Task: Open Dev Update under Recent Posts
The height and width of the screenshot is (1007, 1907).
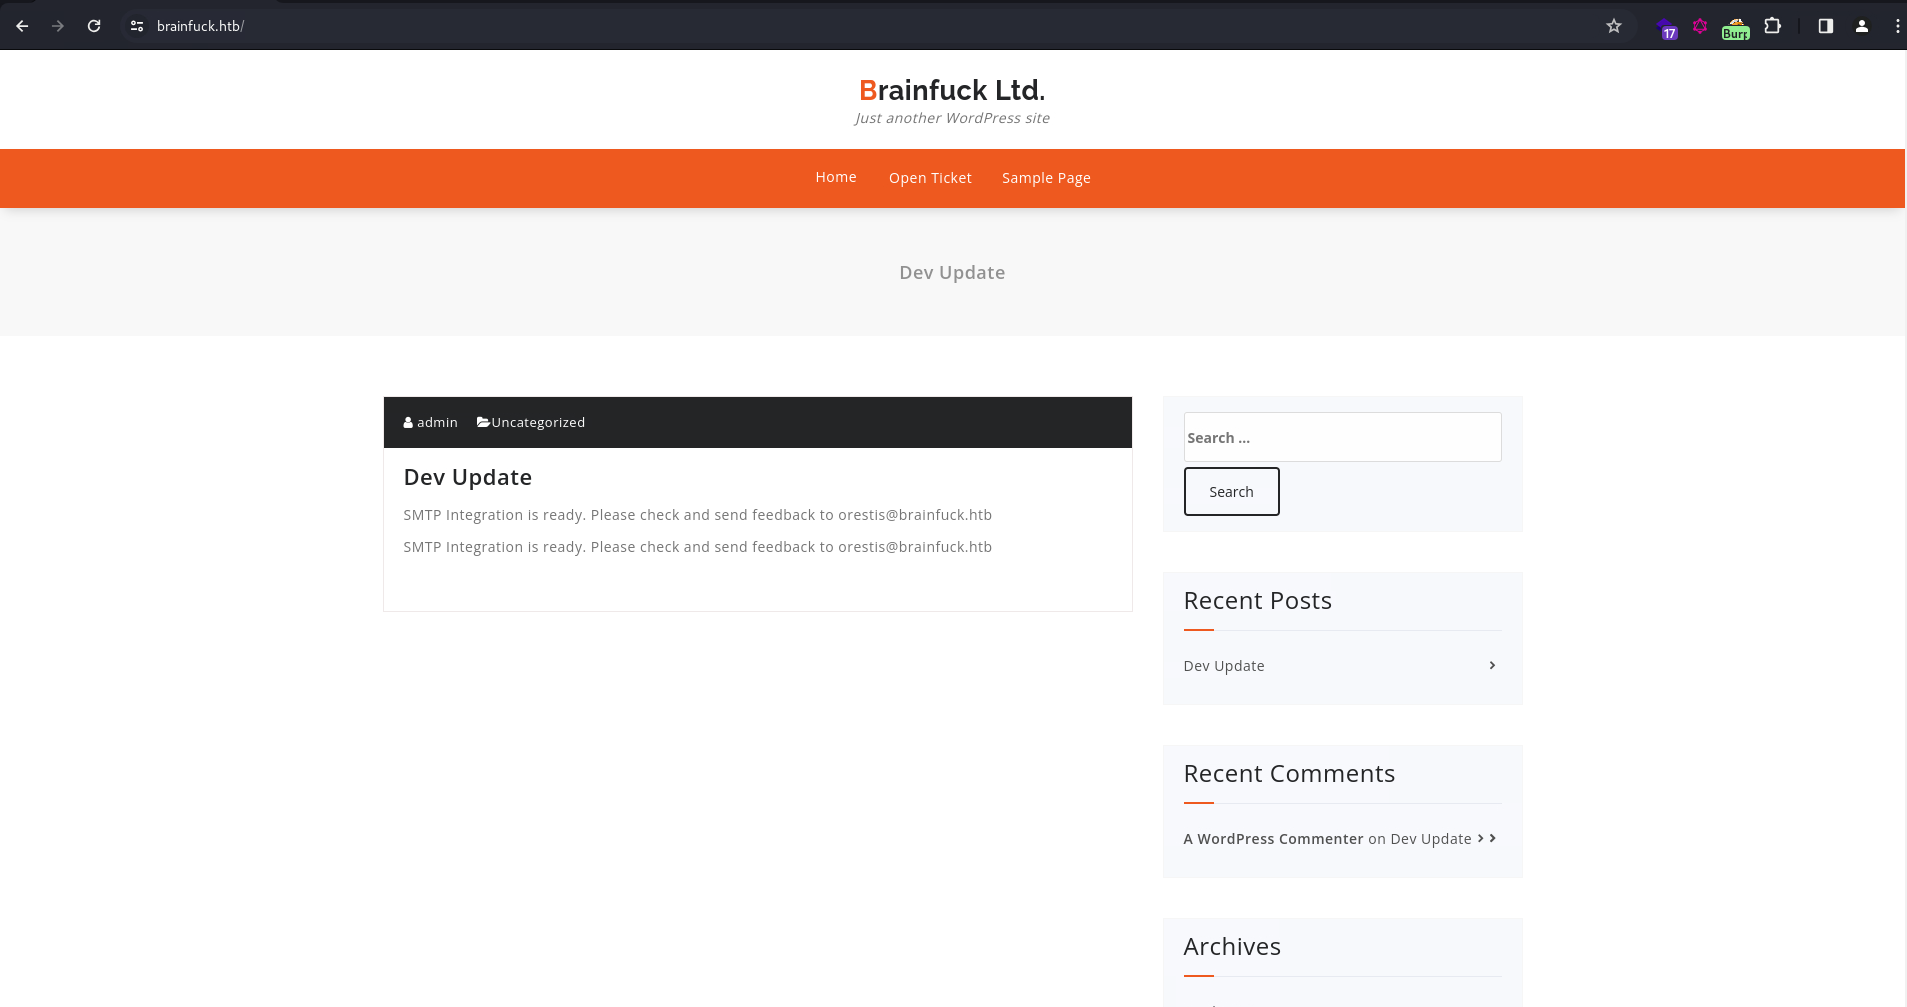Action: [1224, 666]
